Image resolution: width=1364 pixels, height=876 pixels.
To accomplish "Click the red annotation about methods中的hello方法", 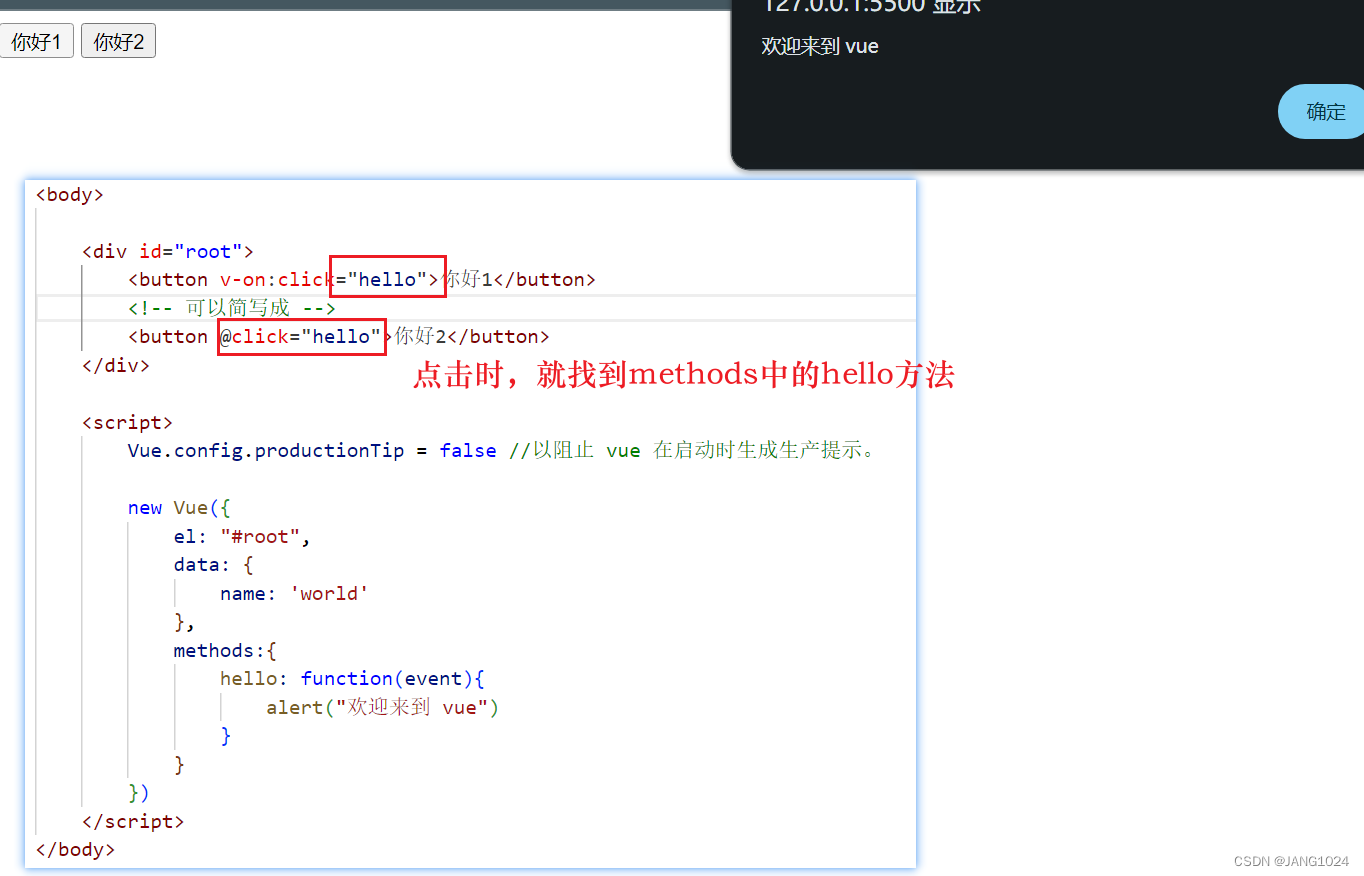I will point(684,375).
